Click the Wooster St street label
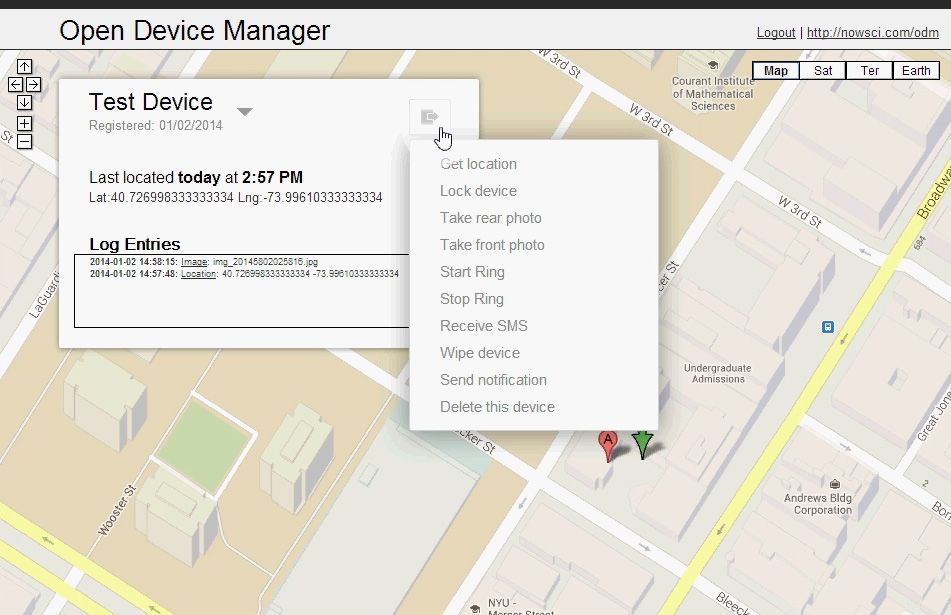 116,511
